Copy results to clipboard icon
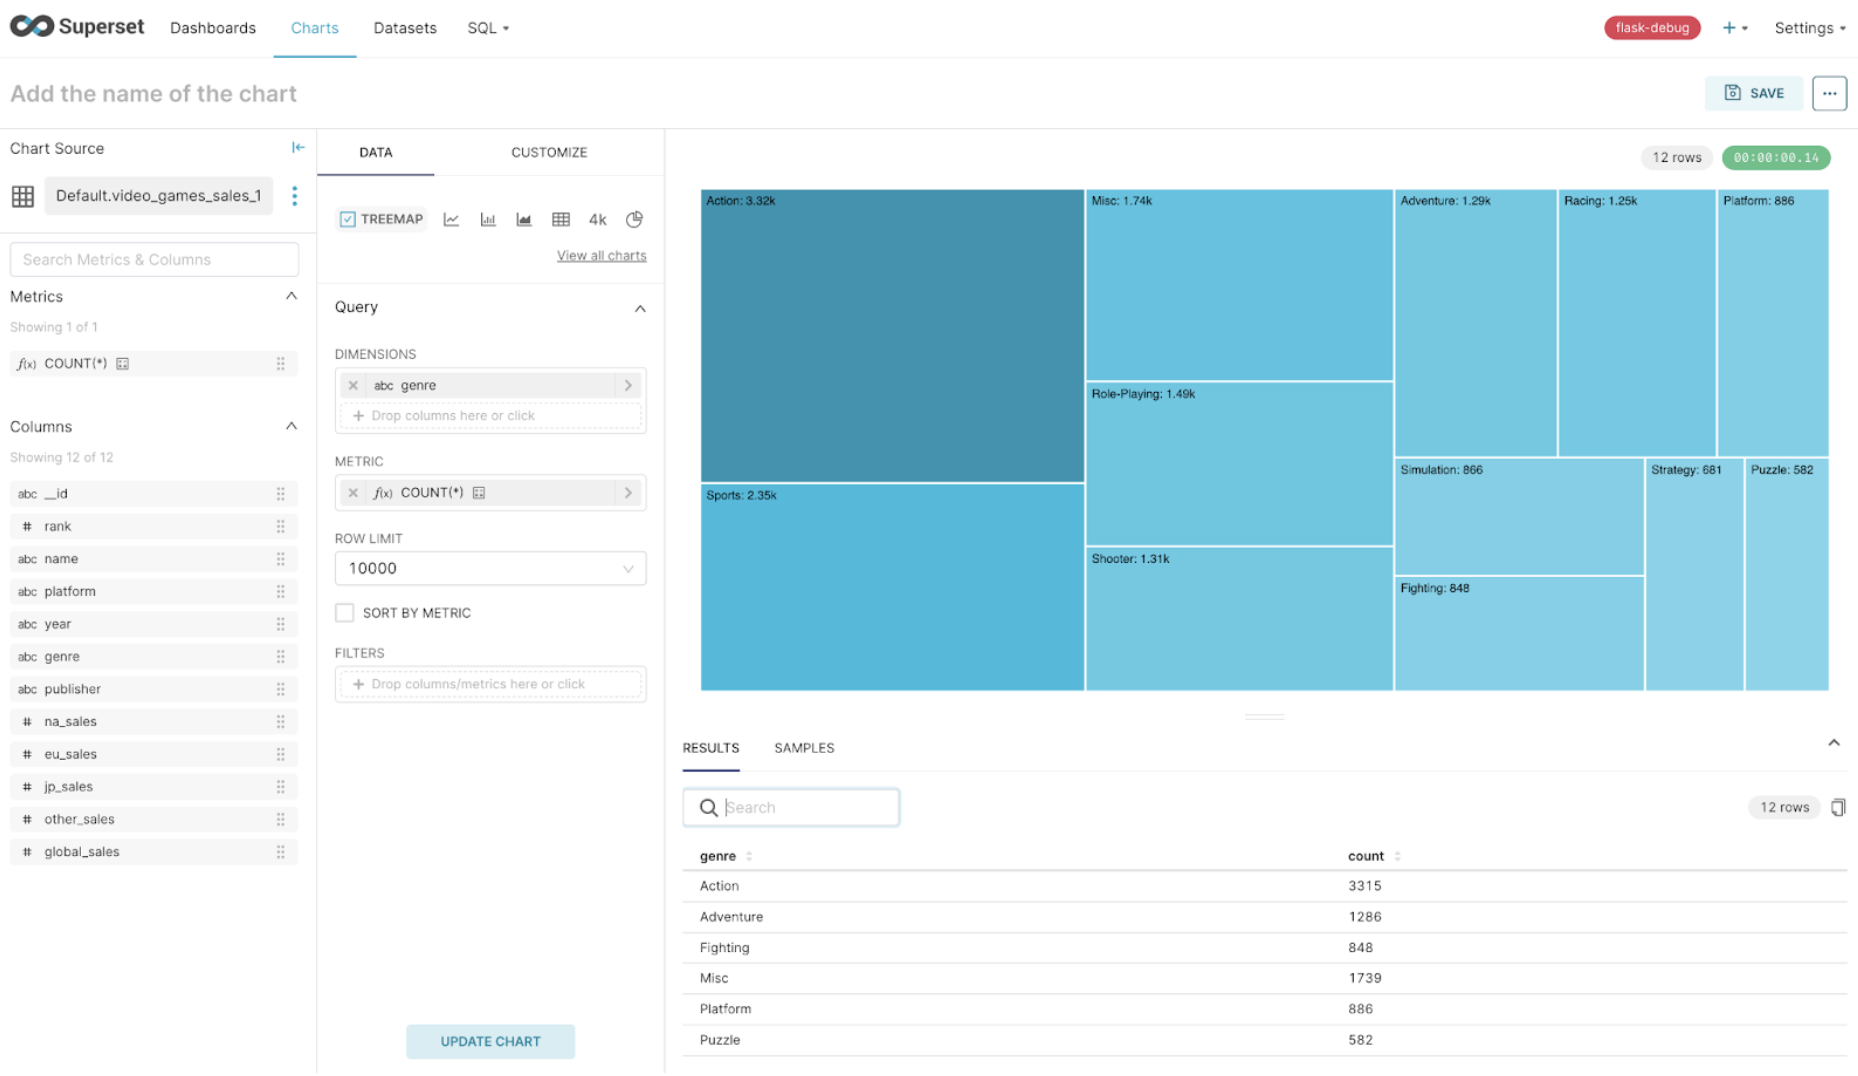The image size is (1858, 1076). click(1838, 807)
